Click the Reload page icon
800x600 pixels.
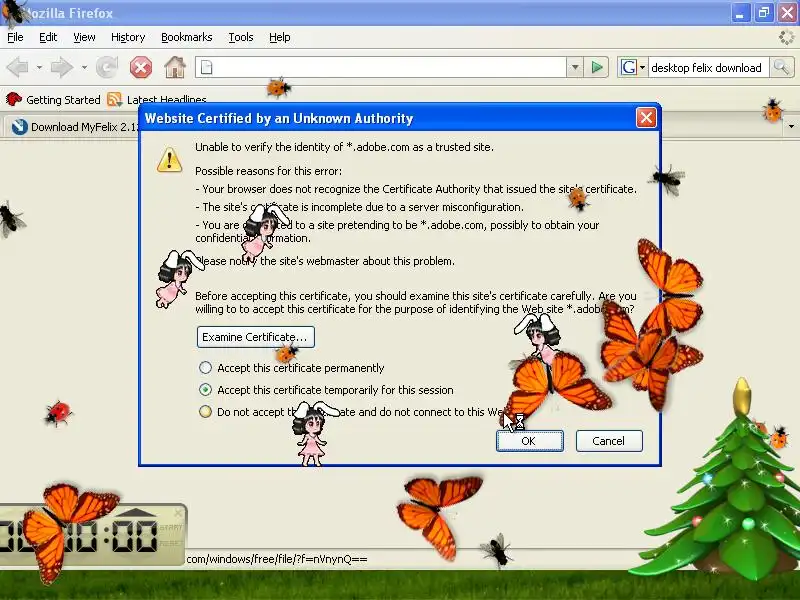tap(107, 67)
